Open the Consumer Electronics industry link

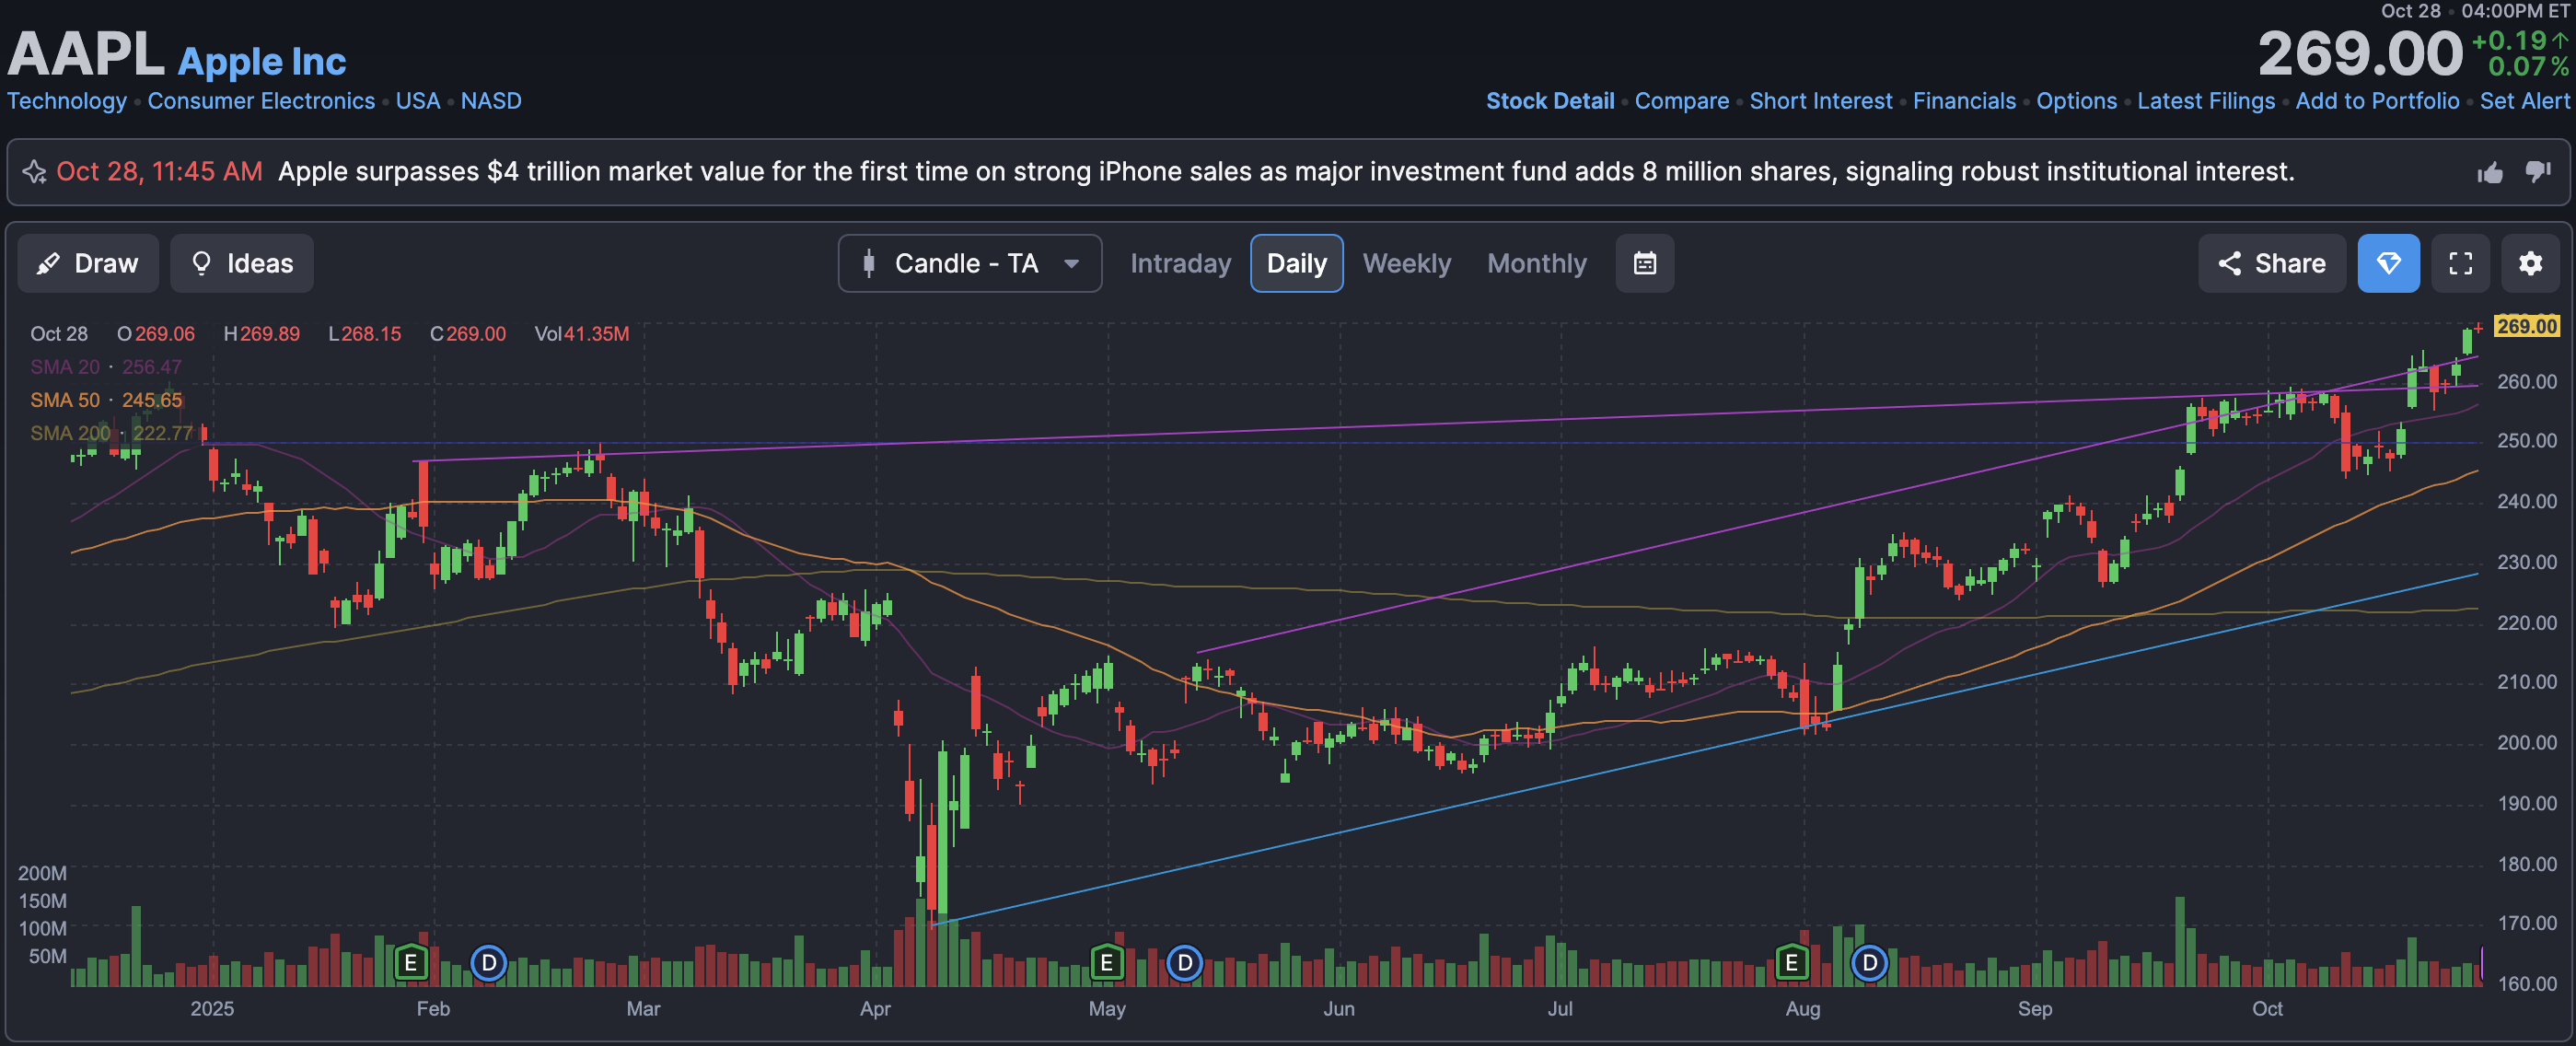point(261,101)
